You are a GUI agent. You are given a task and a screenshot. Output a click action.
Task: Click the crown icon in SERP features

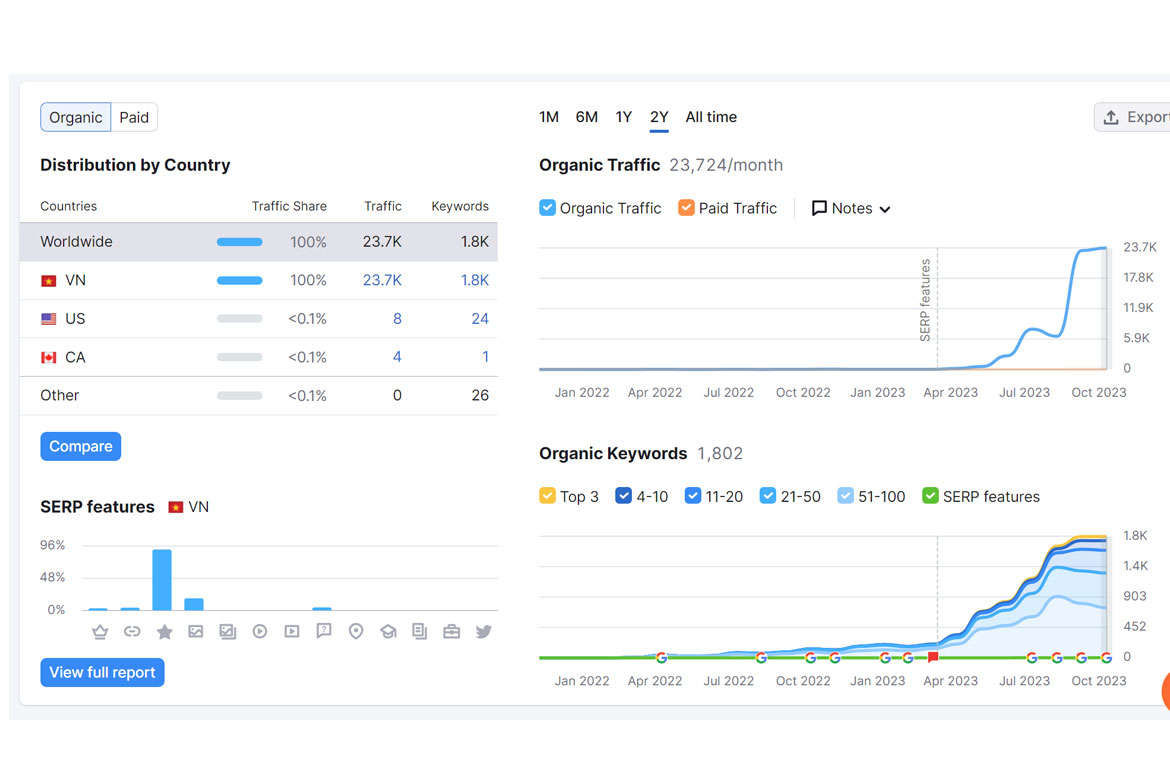(100, 632)
